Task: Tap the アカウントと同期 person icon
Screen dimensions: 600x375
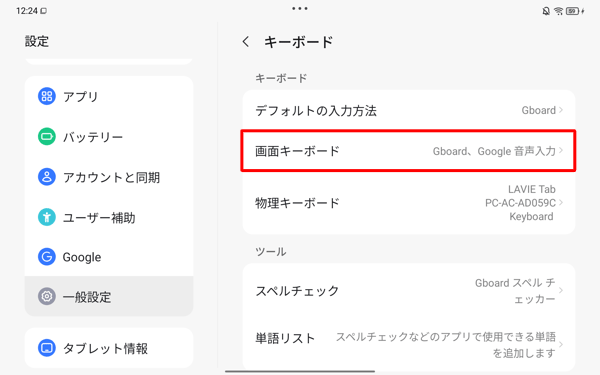Action: click(47, 177)
